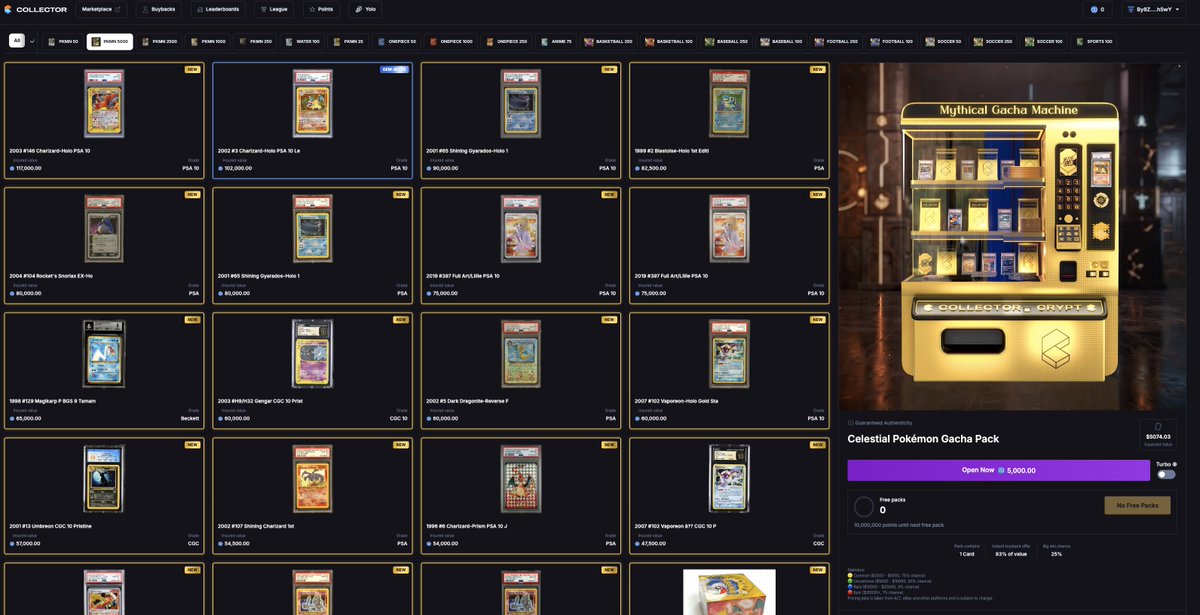Click the 25% big win chance text
This screenshot has height=615, width=1200.
1057,553
